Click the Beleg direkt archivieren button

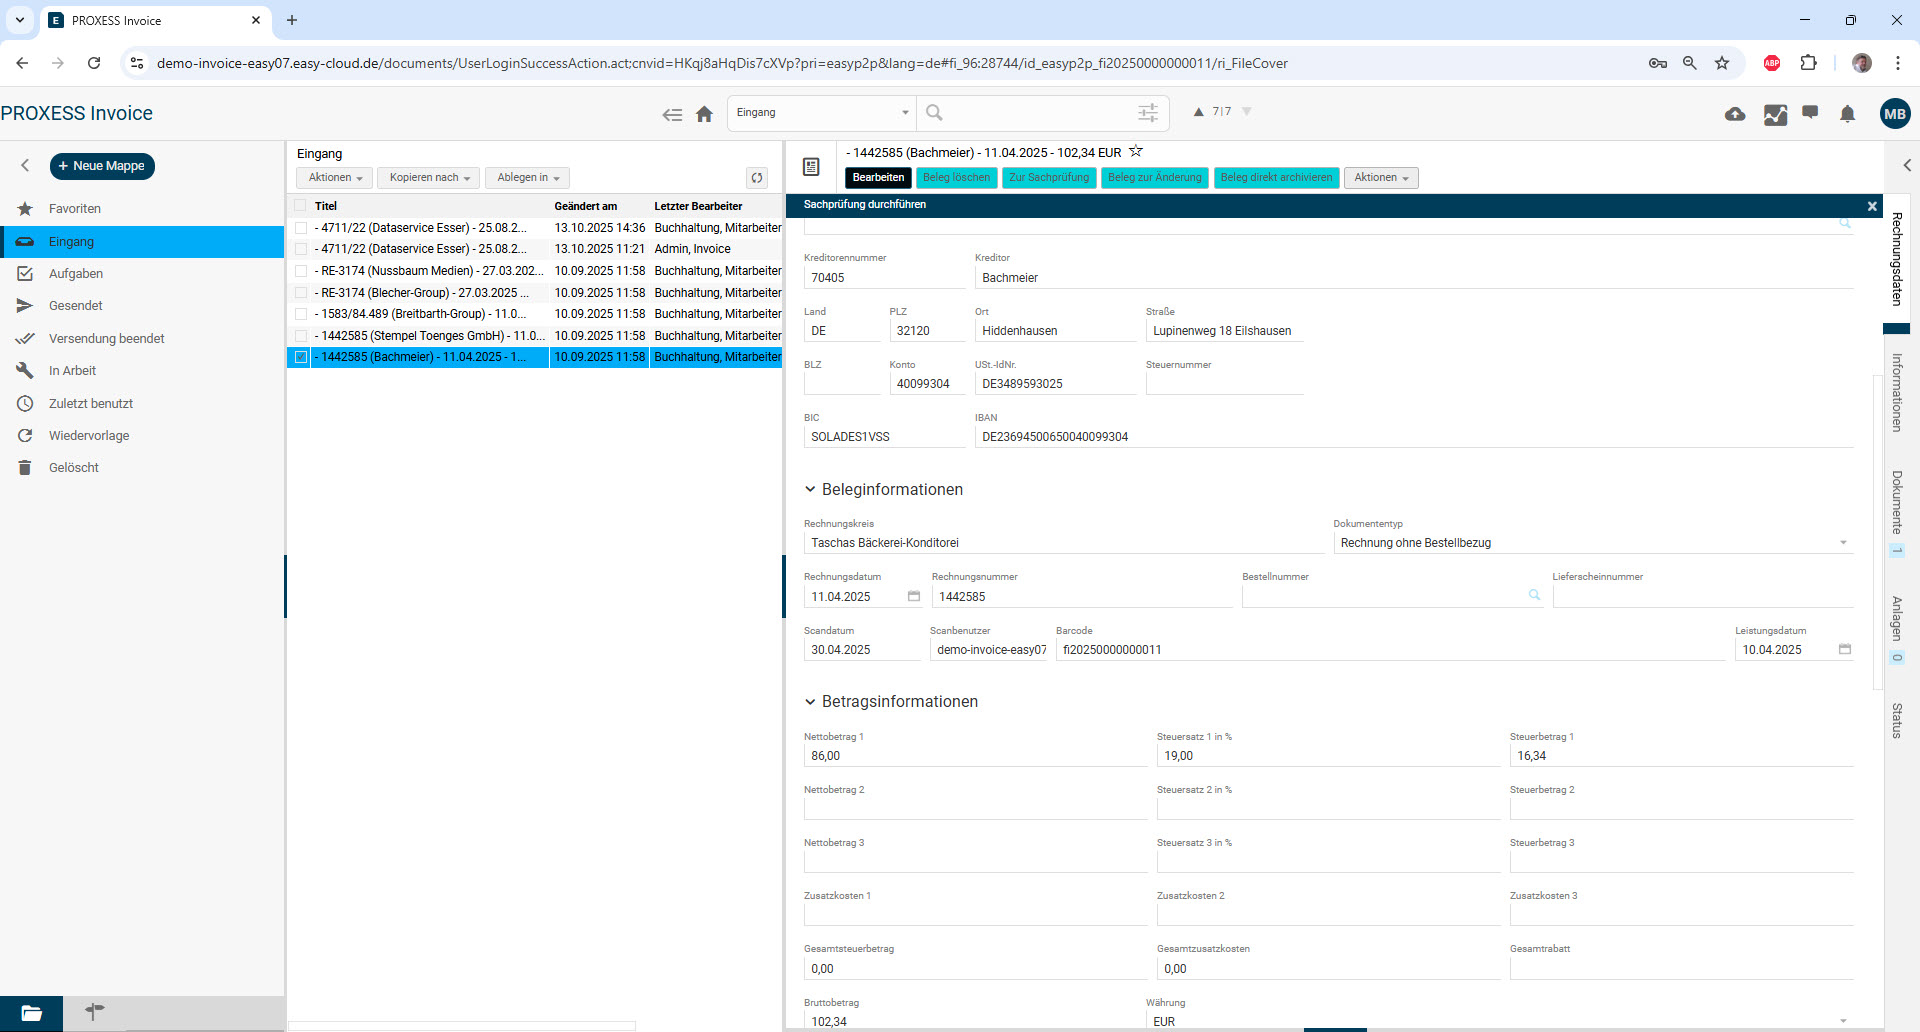pos(1275,178)
